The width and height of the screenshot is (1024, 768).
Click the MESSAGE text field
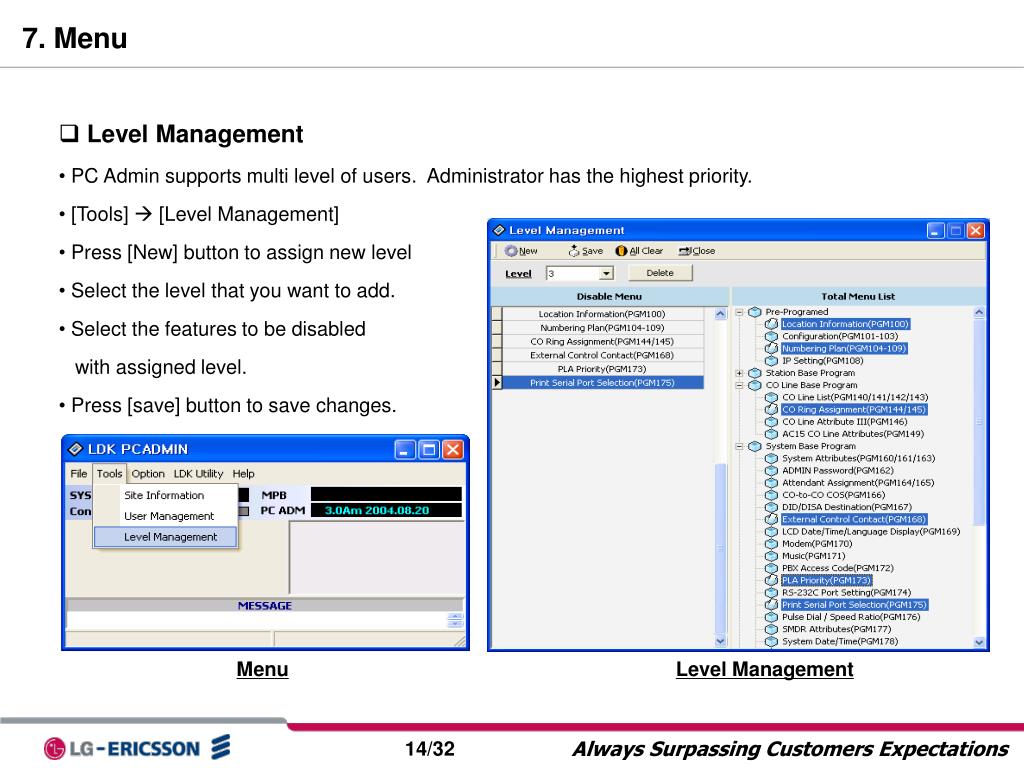tap(257, 620)
